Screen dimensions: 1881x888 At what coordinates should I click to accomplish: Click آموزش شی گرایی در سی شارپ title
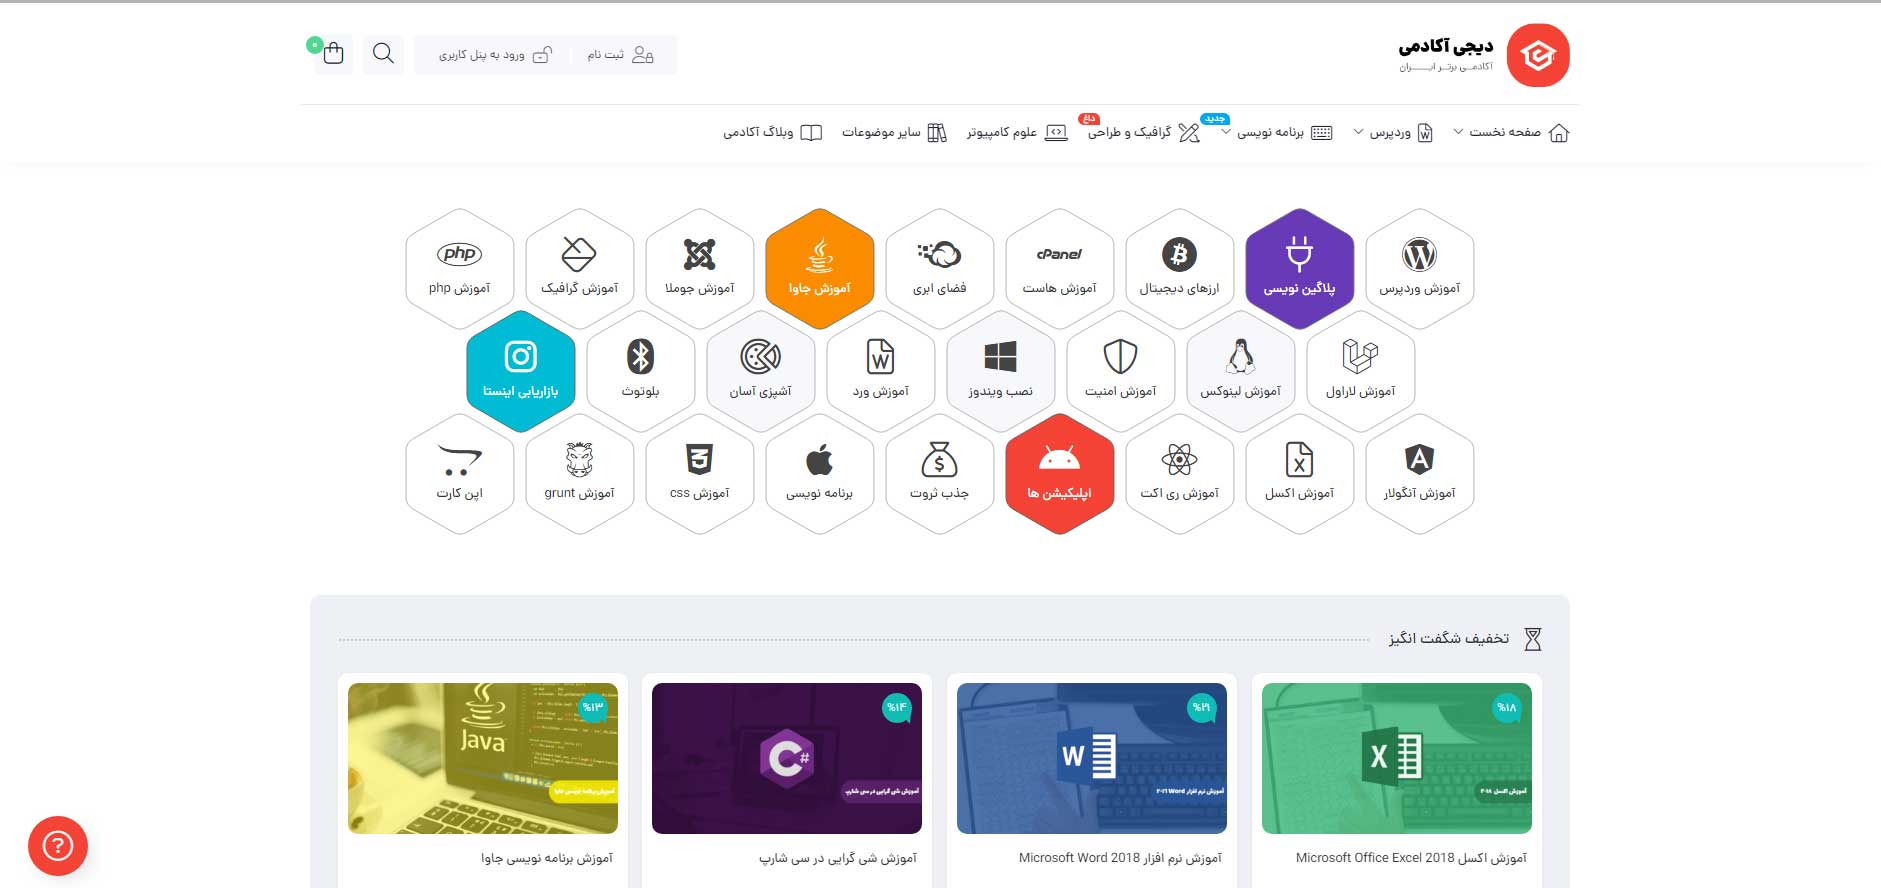(838, 858)
